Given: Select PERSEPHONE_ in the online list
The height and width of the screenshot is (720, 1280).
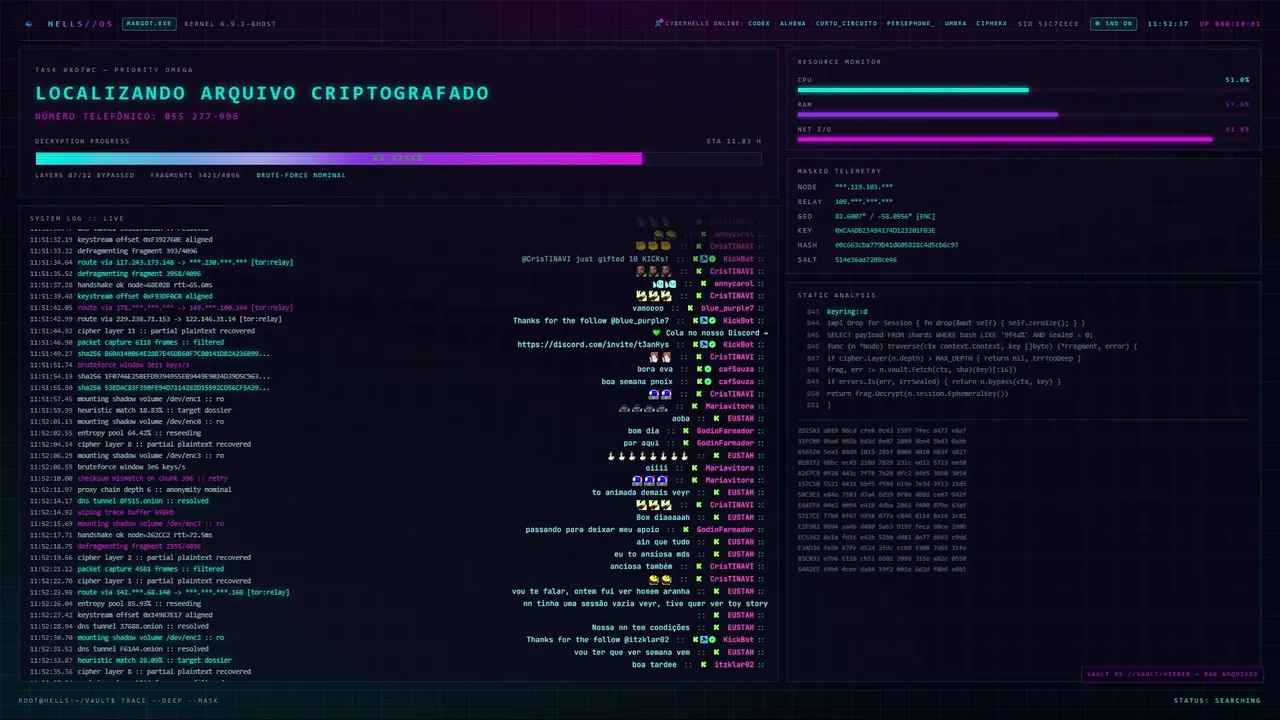Looking at the screenshot, I should 910,23.
